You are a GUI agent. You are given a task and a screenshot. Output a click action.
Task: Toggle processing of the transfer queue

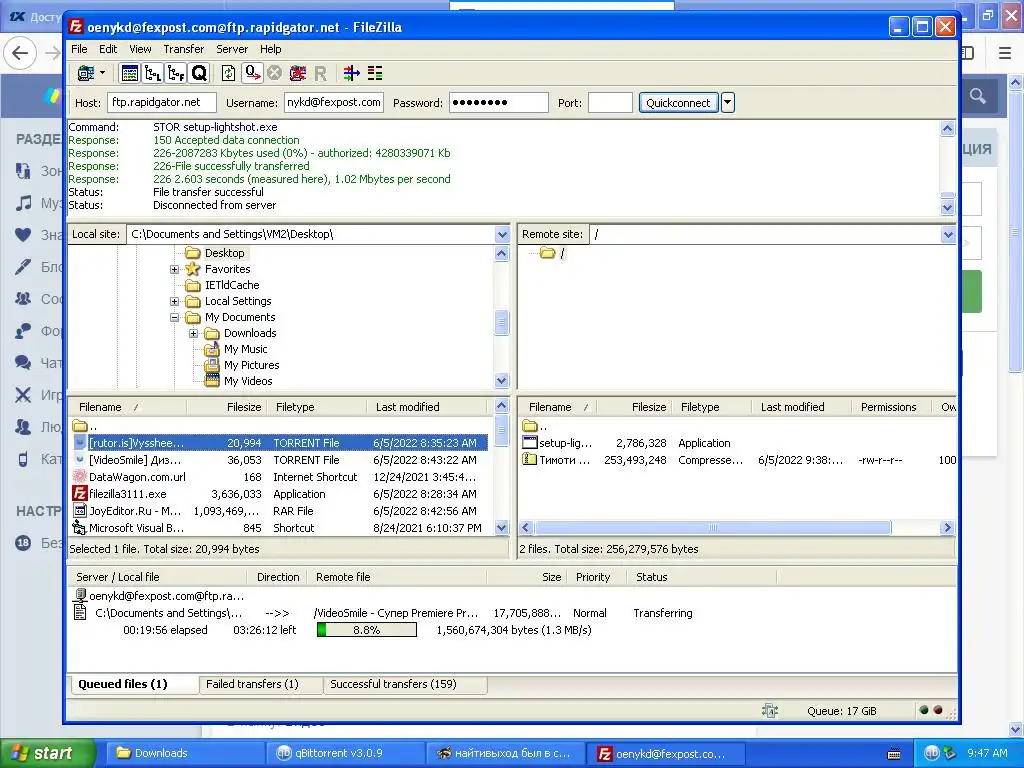pyautogui.click(x=252, y=73)
